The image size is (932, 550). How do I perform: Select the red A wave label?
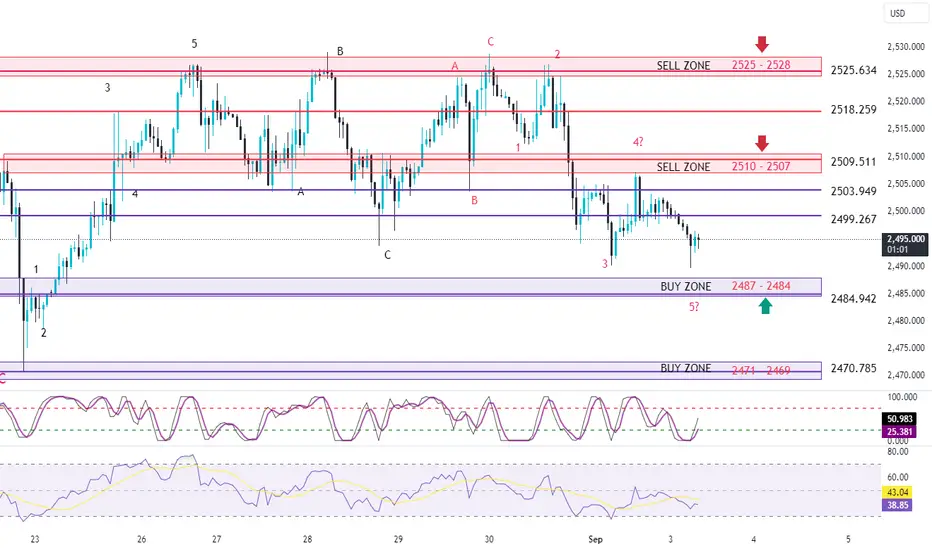tap(455, 66)
